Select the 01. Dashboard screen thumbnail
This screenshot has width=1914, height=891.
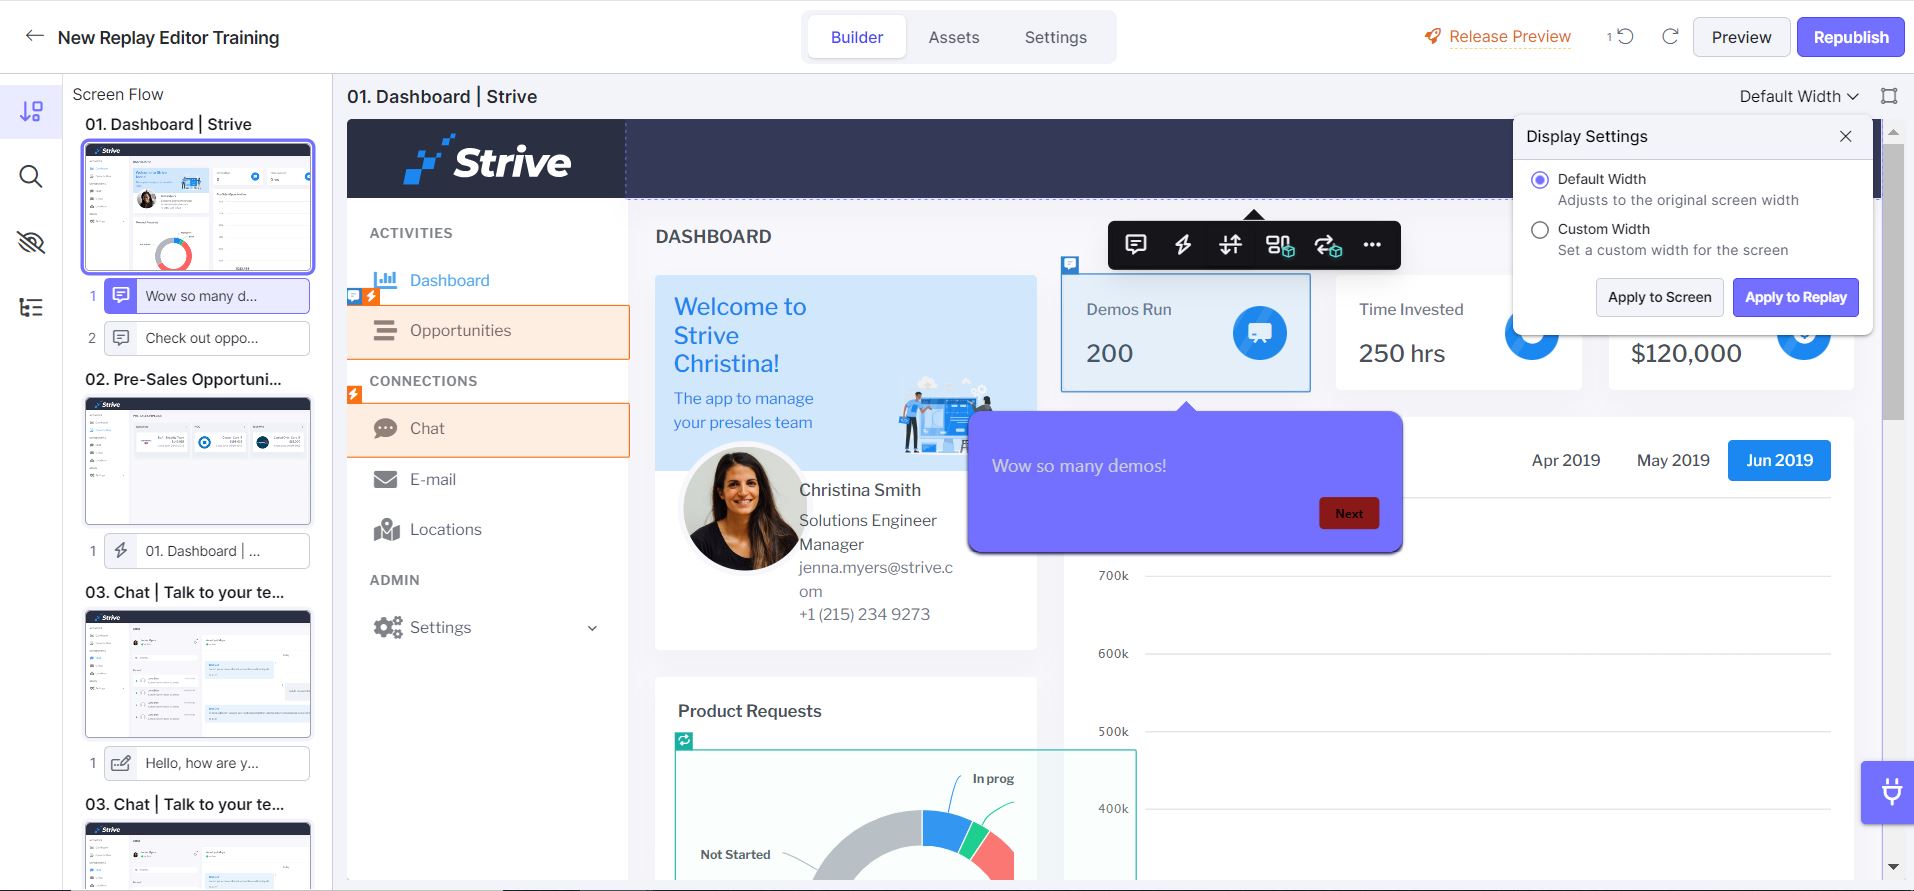click(198, 207)
